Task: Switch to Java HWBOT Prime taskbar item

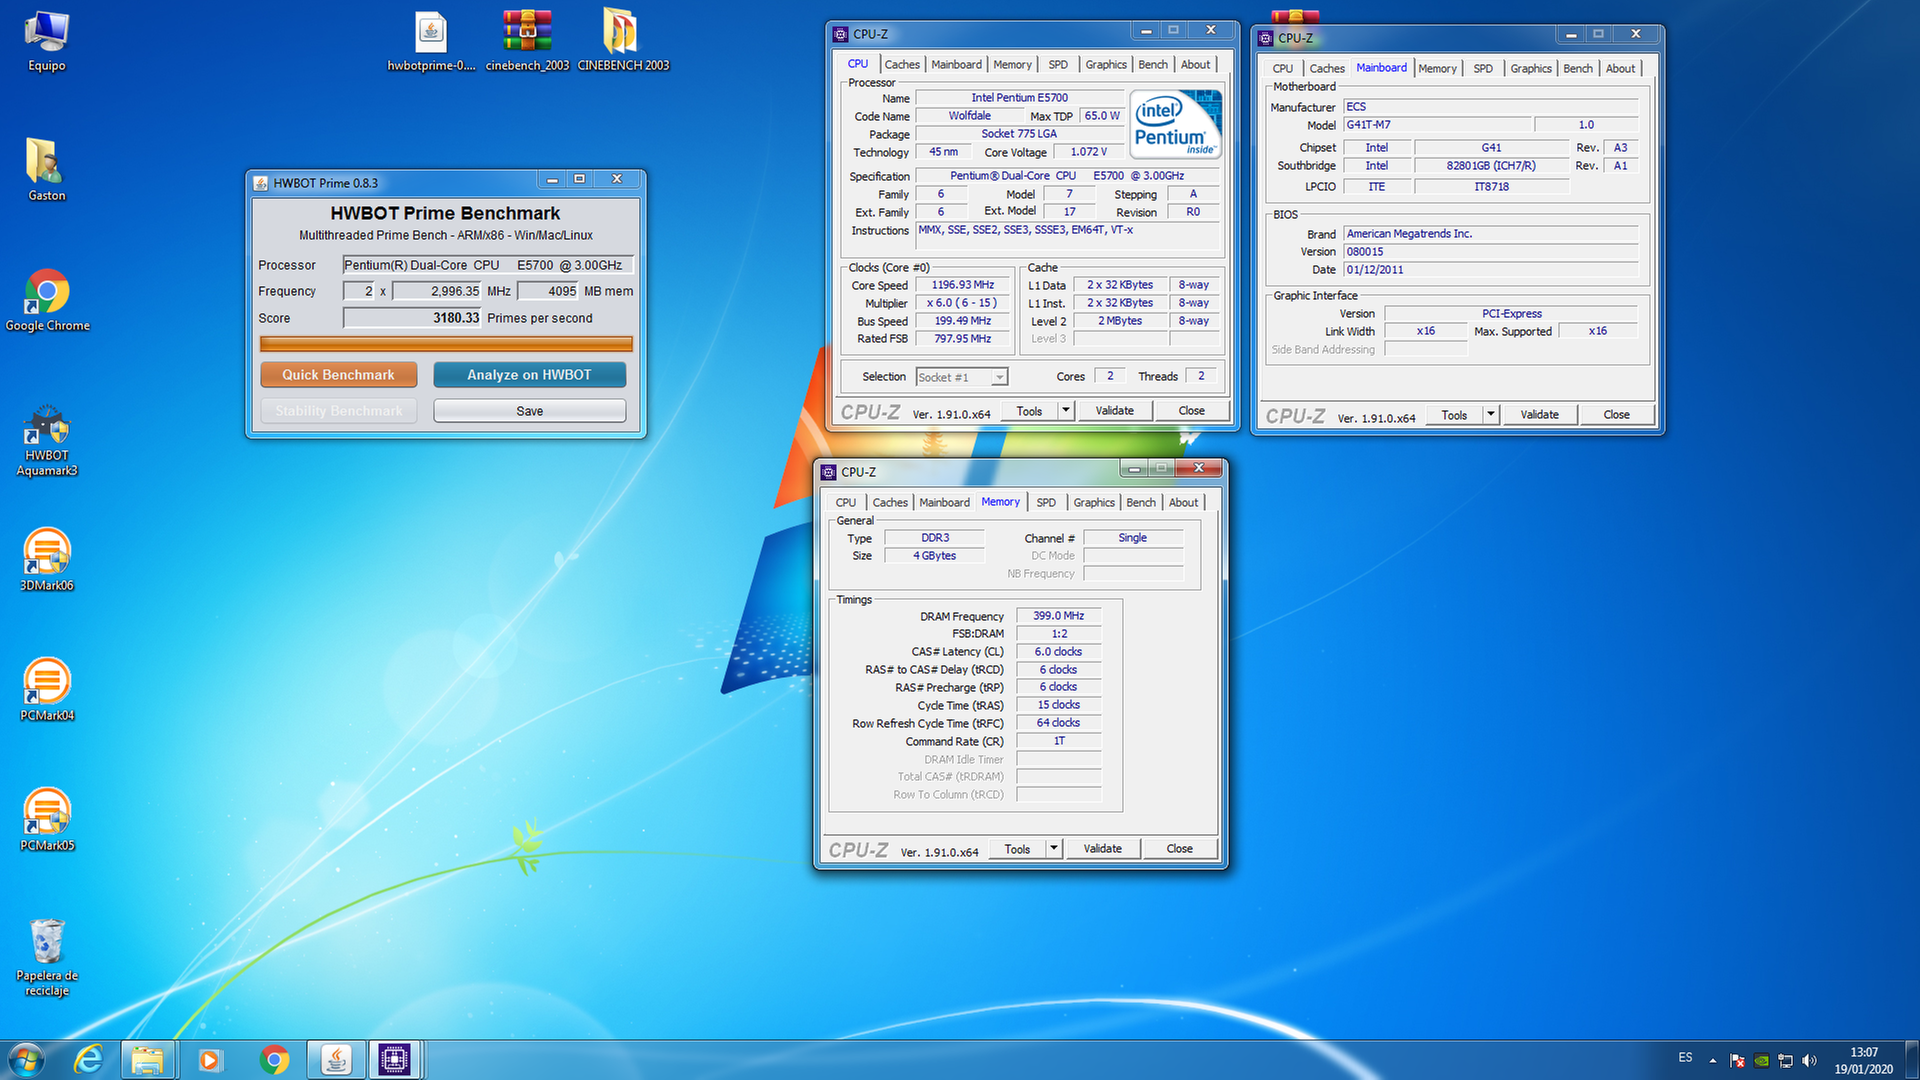Action: tap(337, 1060)
